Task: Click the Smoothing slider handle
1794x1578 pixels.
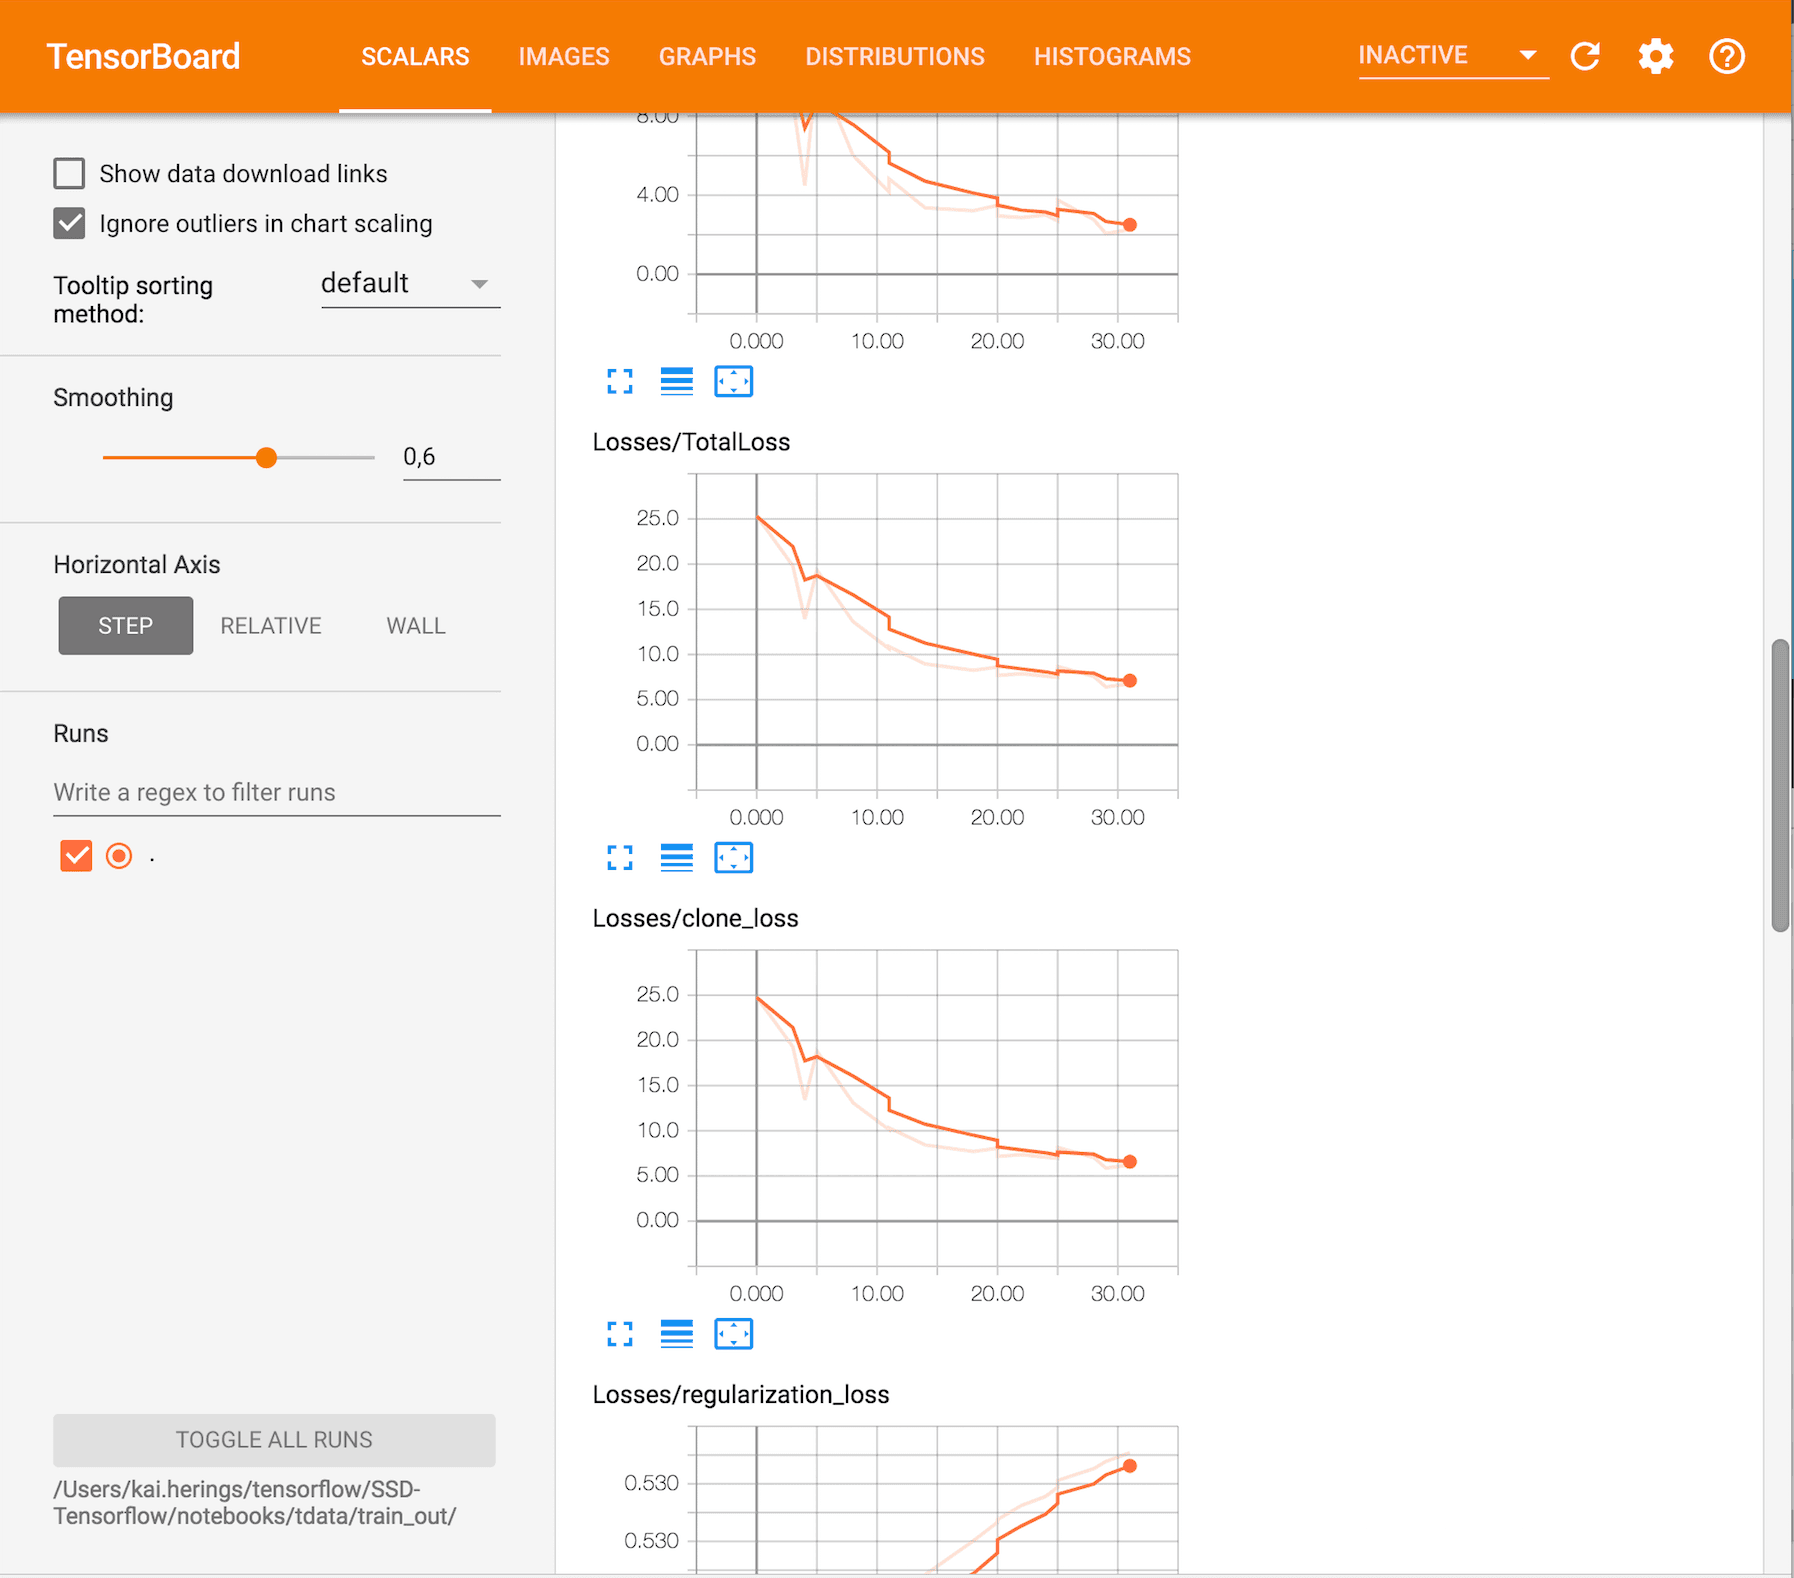Action: coord(266,458)
